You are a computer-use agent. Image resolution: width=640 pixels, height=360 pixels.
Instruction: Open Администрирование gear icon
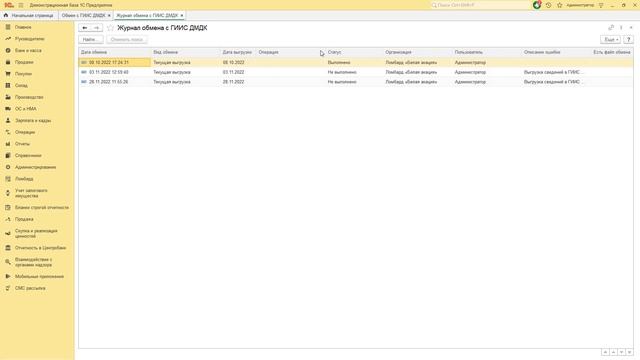point(8,167)
